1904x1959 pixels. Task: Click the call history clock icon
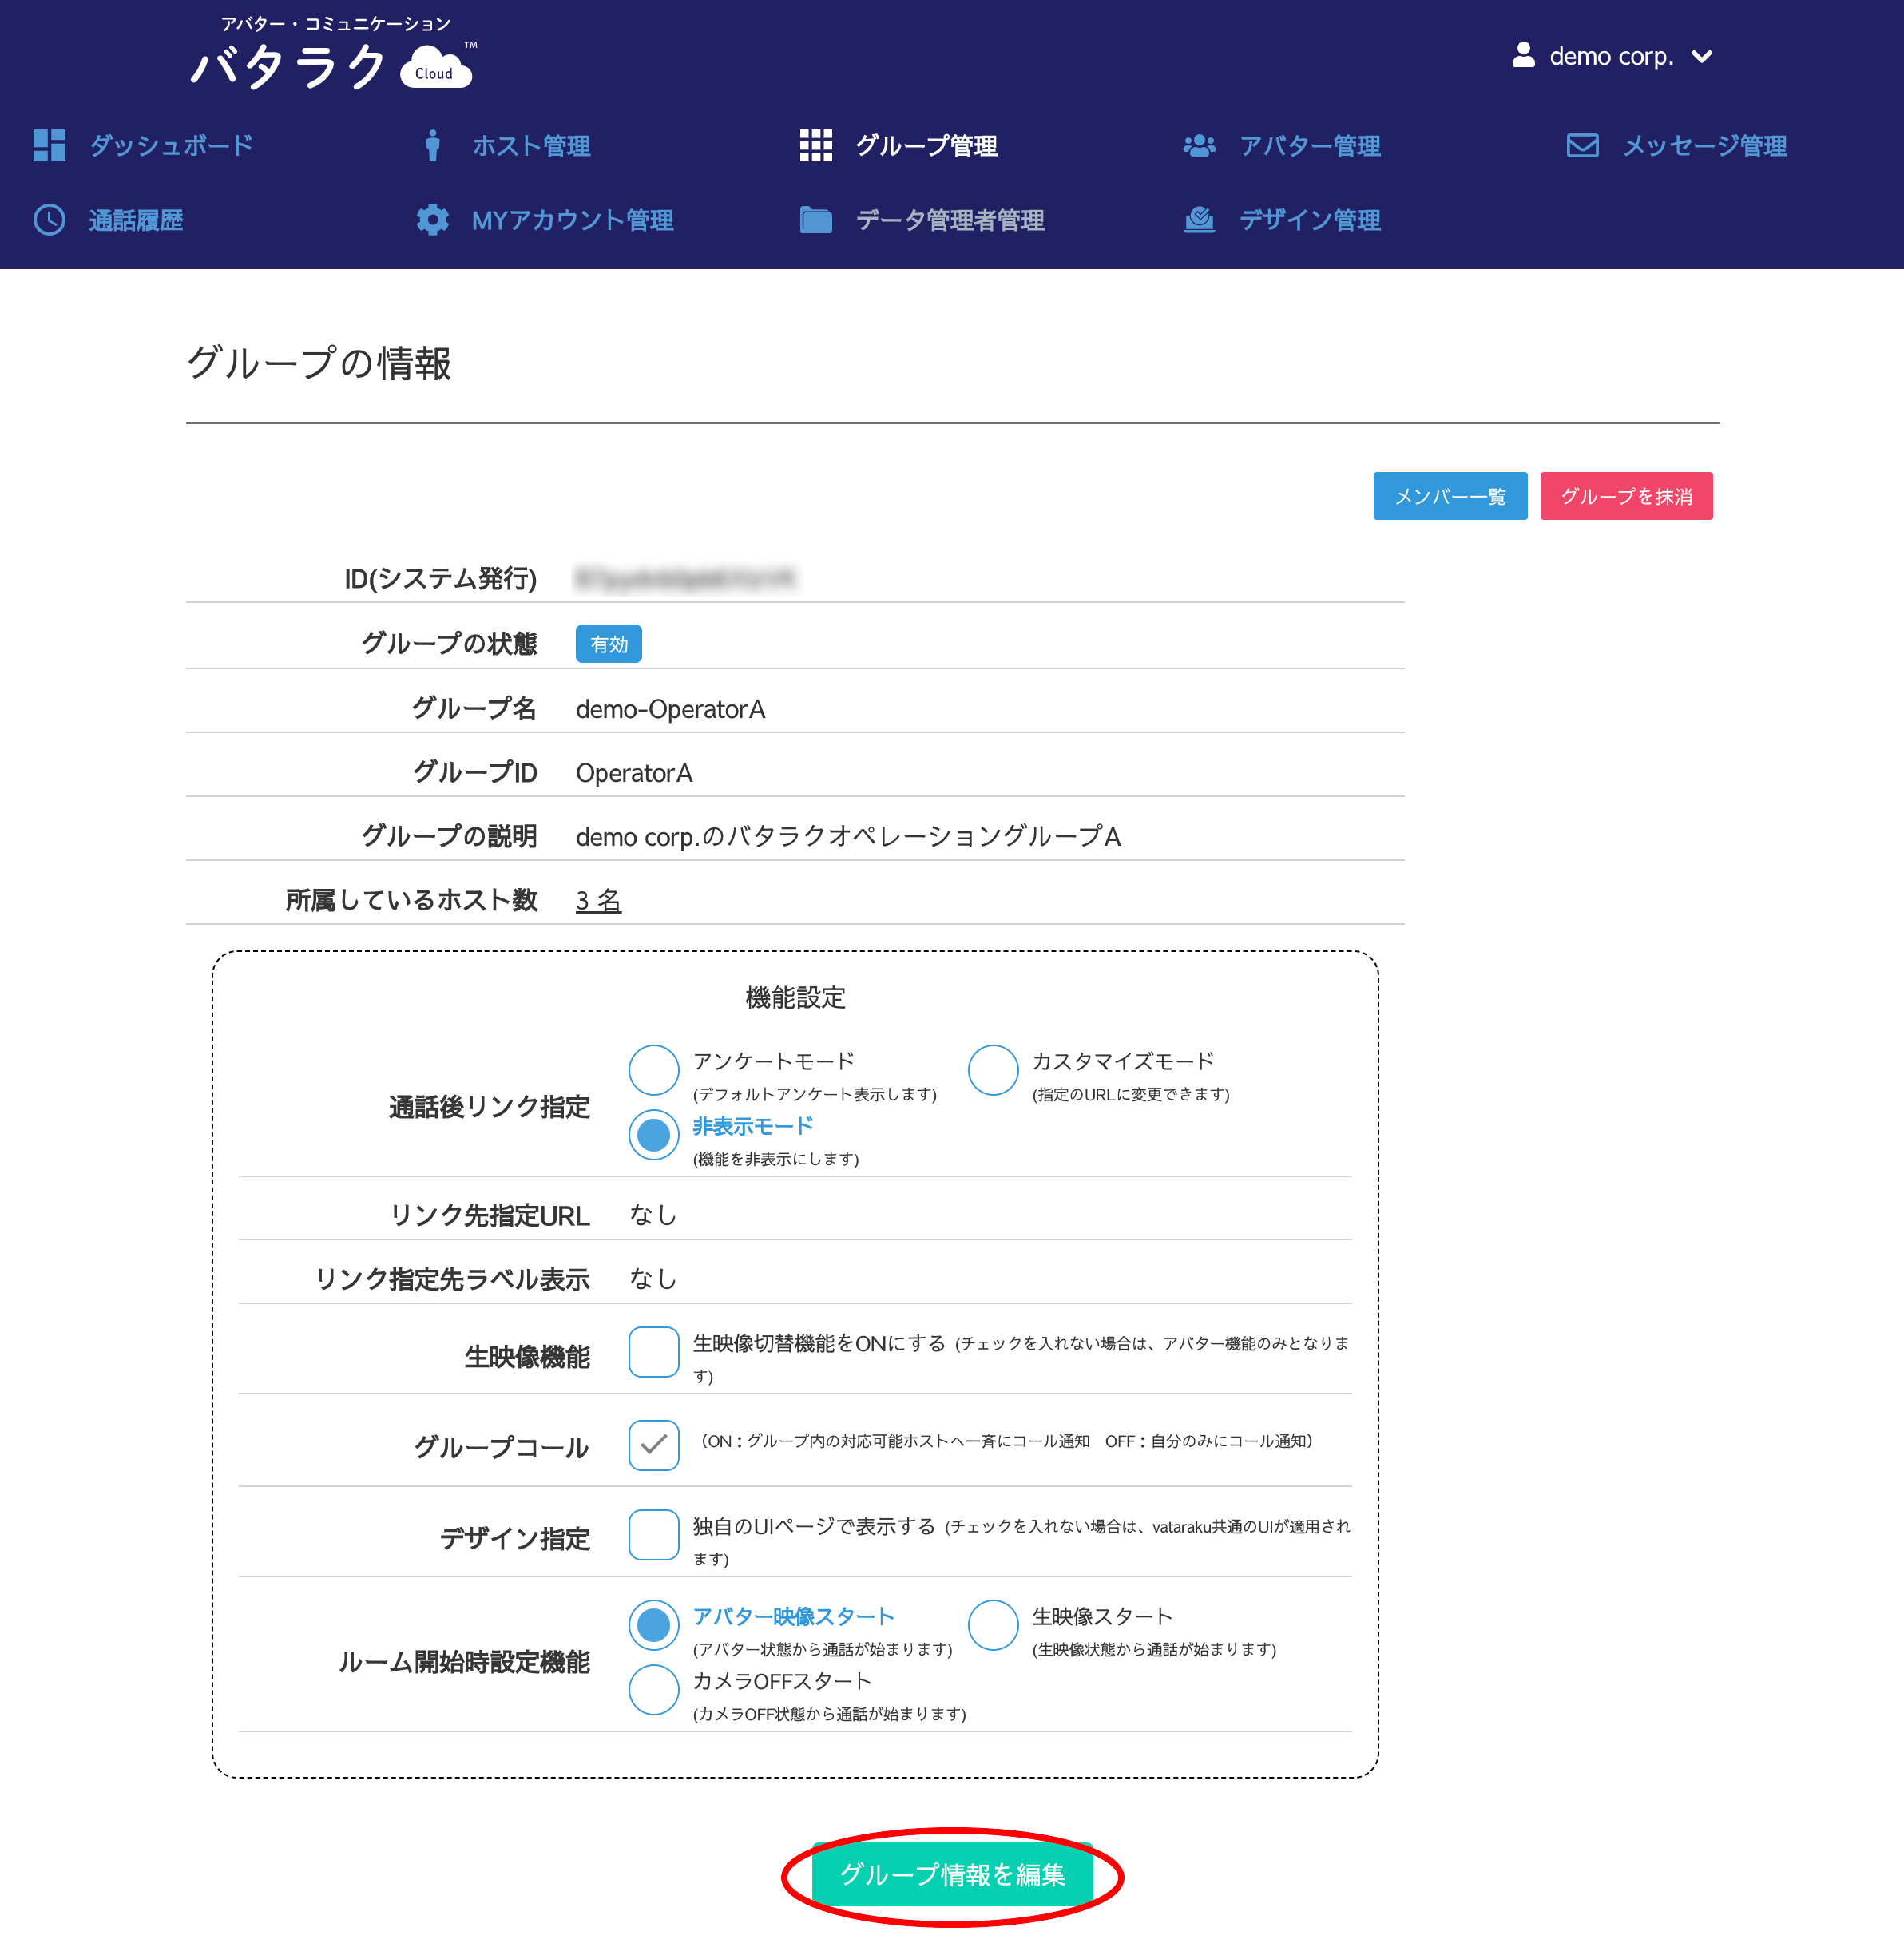(x=49, y=220)
